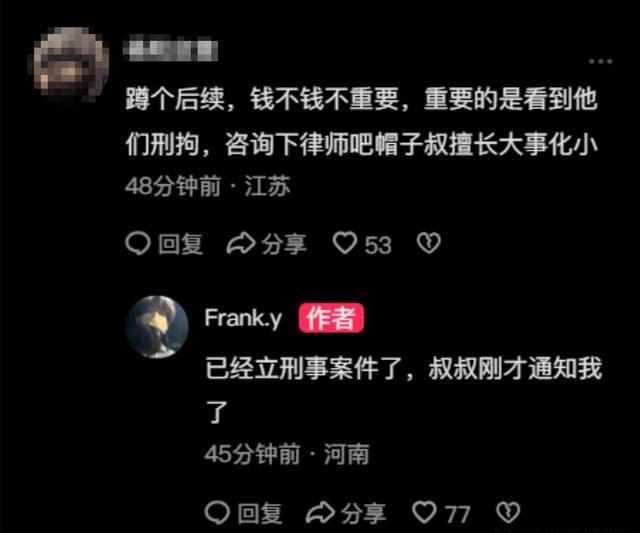Like the top comment with 53 likes
This screenshot has width=640, height=533.
[x=345, y=243]
